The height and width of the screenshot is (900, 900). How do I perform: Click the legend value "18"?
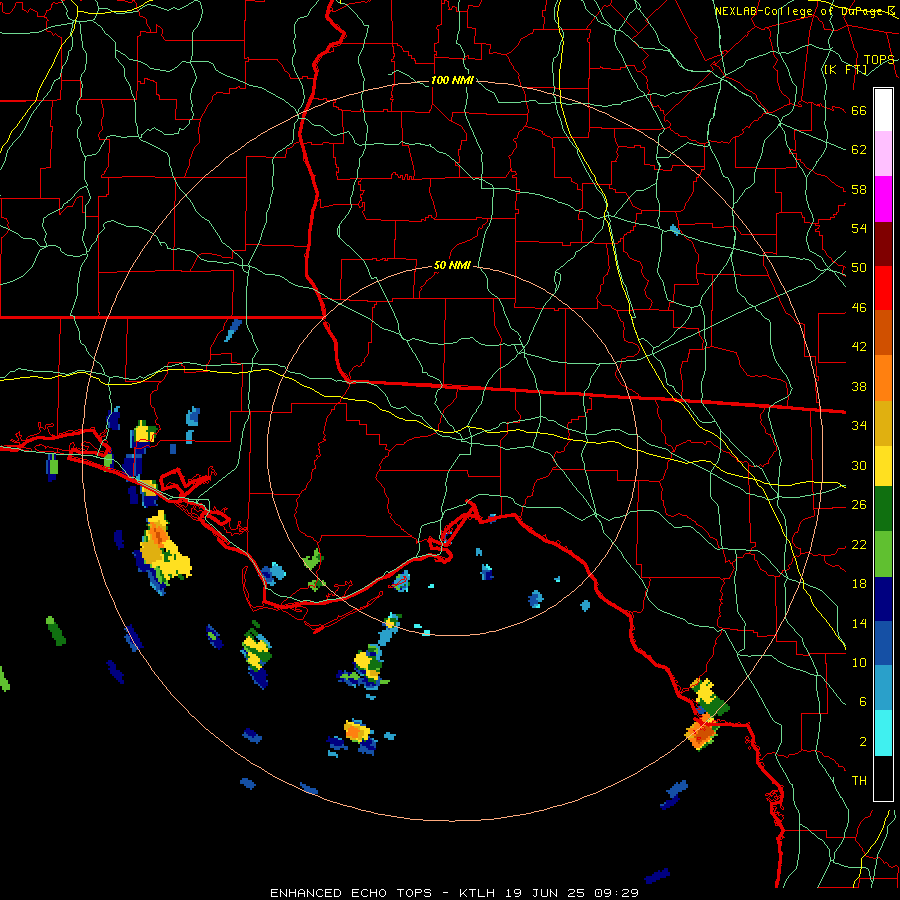859,584
